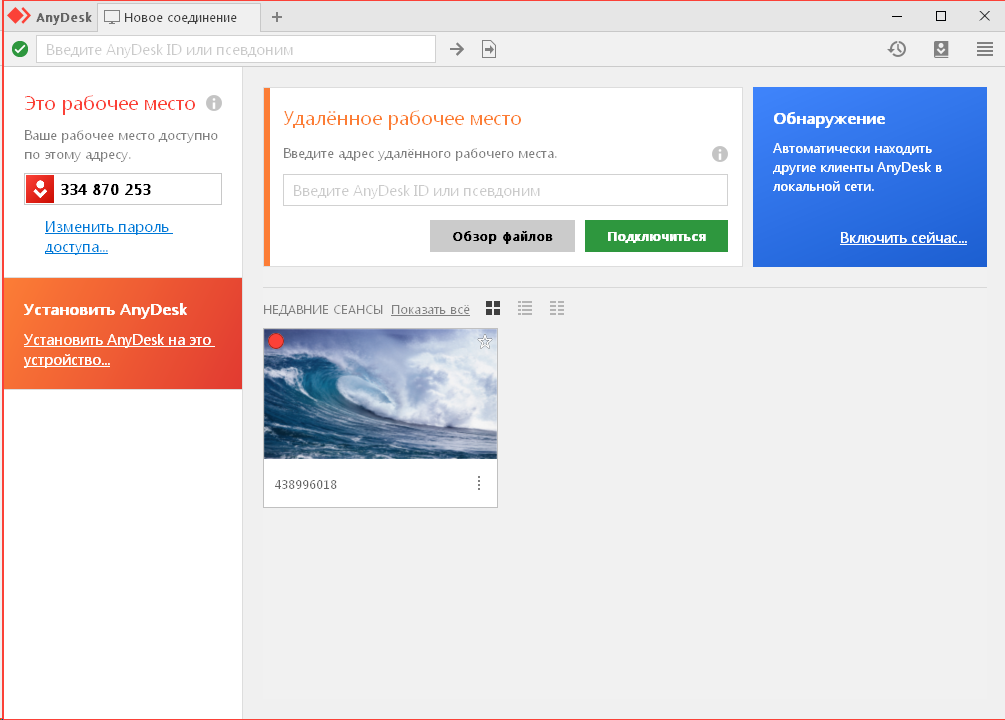Click the red icon beside ID 334 870 253
Image resolution: width=1005 pixels, height=720 pixels.
coord(40,189)
